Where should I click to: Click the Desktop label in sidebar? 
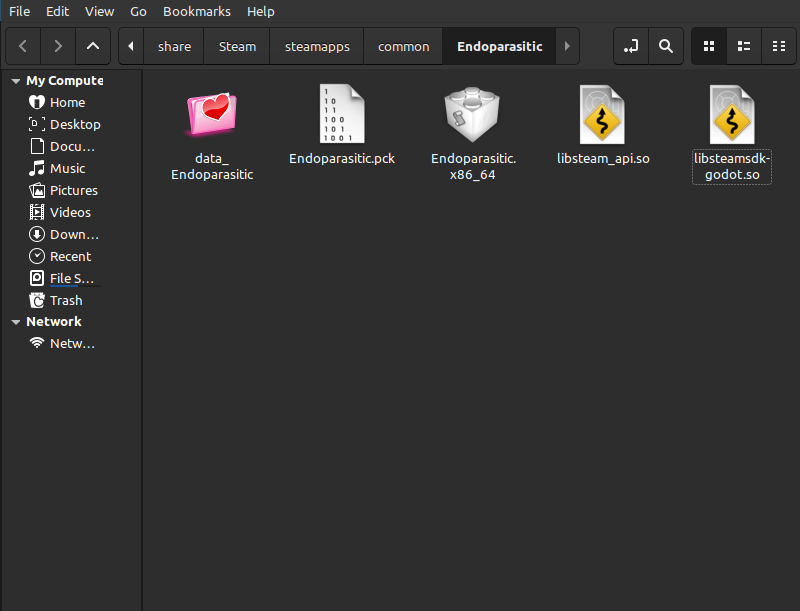75,124
